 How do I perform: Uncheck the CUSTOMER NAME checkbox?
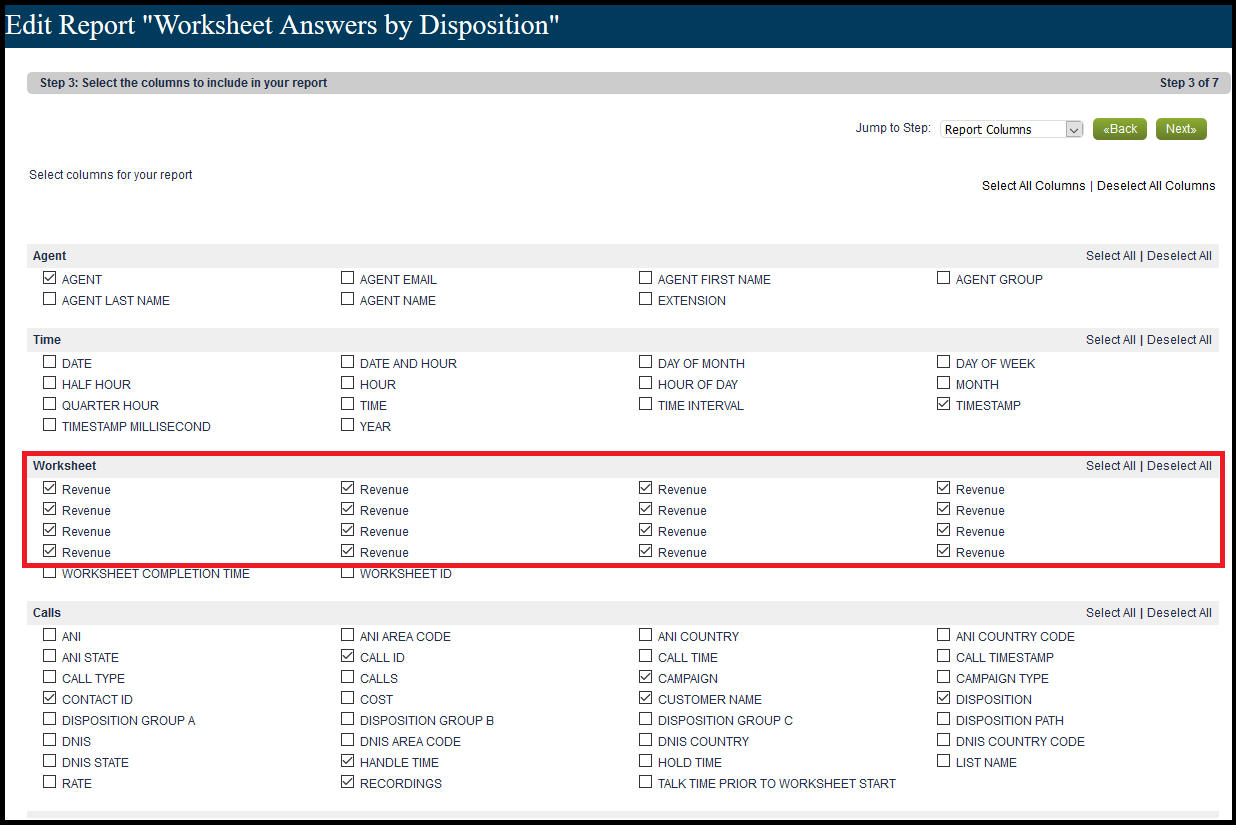pos(646,698)
